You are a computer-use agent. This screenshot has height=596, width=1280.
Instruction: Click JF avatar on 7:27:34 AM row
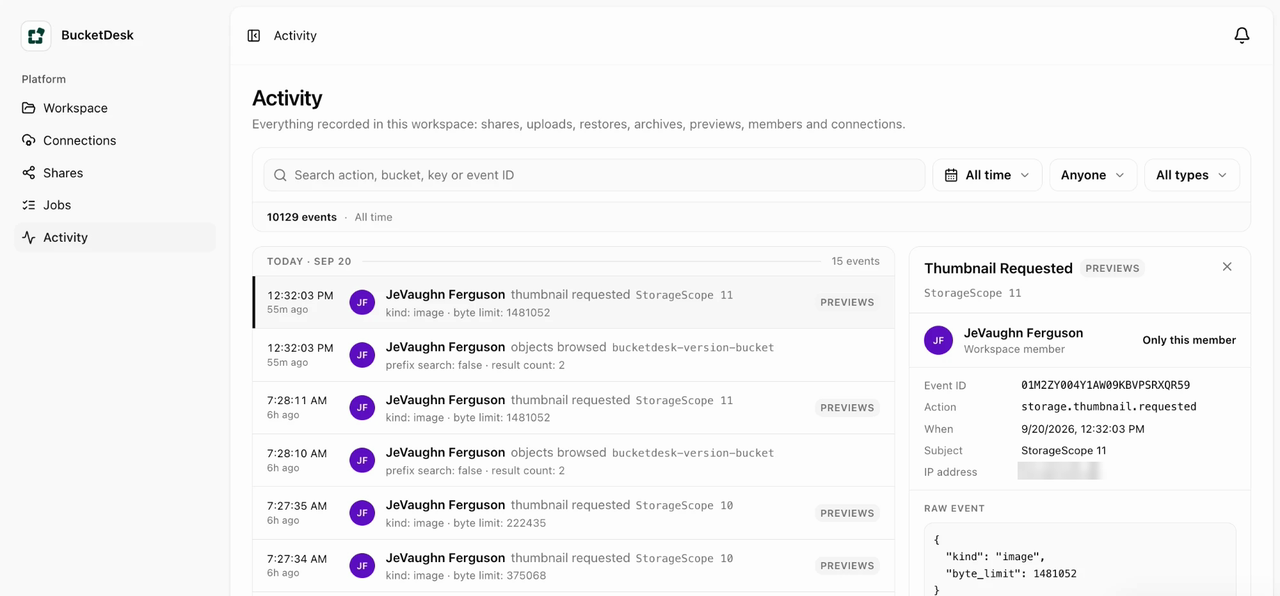pyautogui.click(x=362, y=565)
